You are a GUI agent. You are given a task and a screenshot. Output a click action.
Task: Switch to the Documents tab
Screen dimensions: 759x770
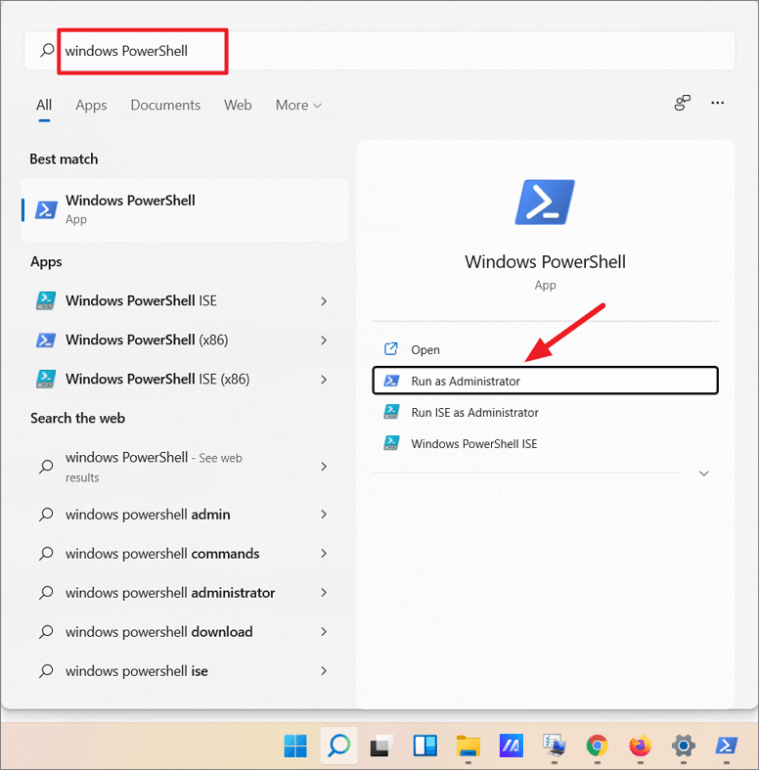pos(165,105)
